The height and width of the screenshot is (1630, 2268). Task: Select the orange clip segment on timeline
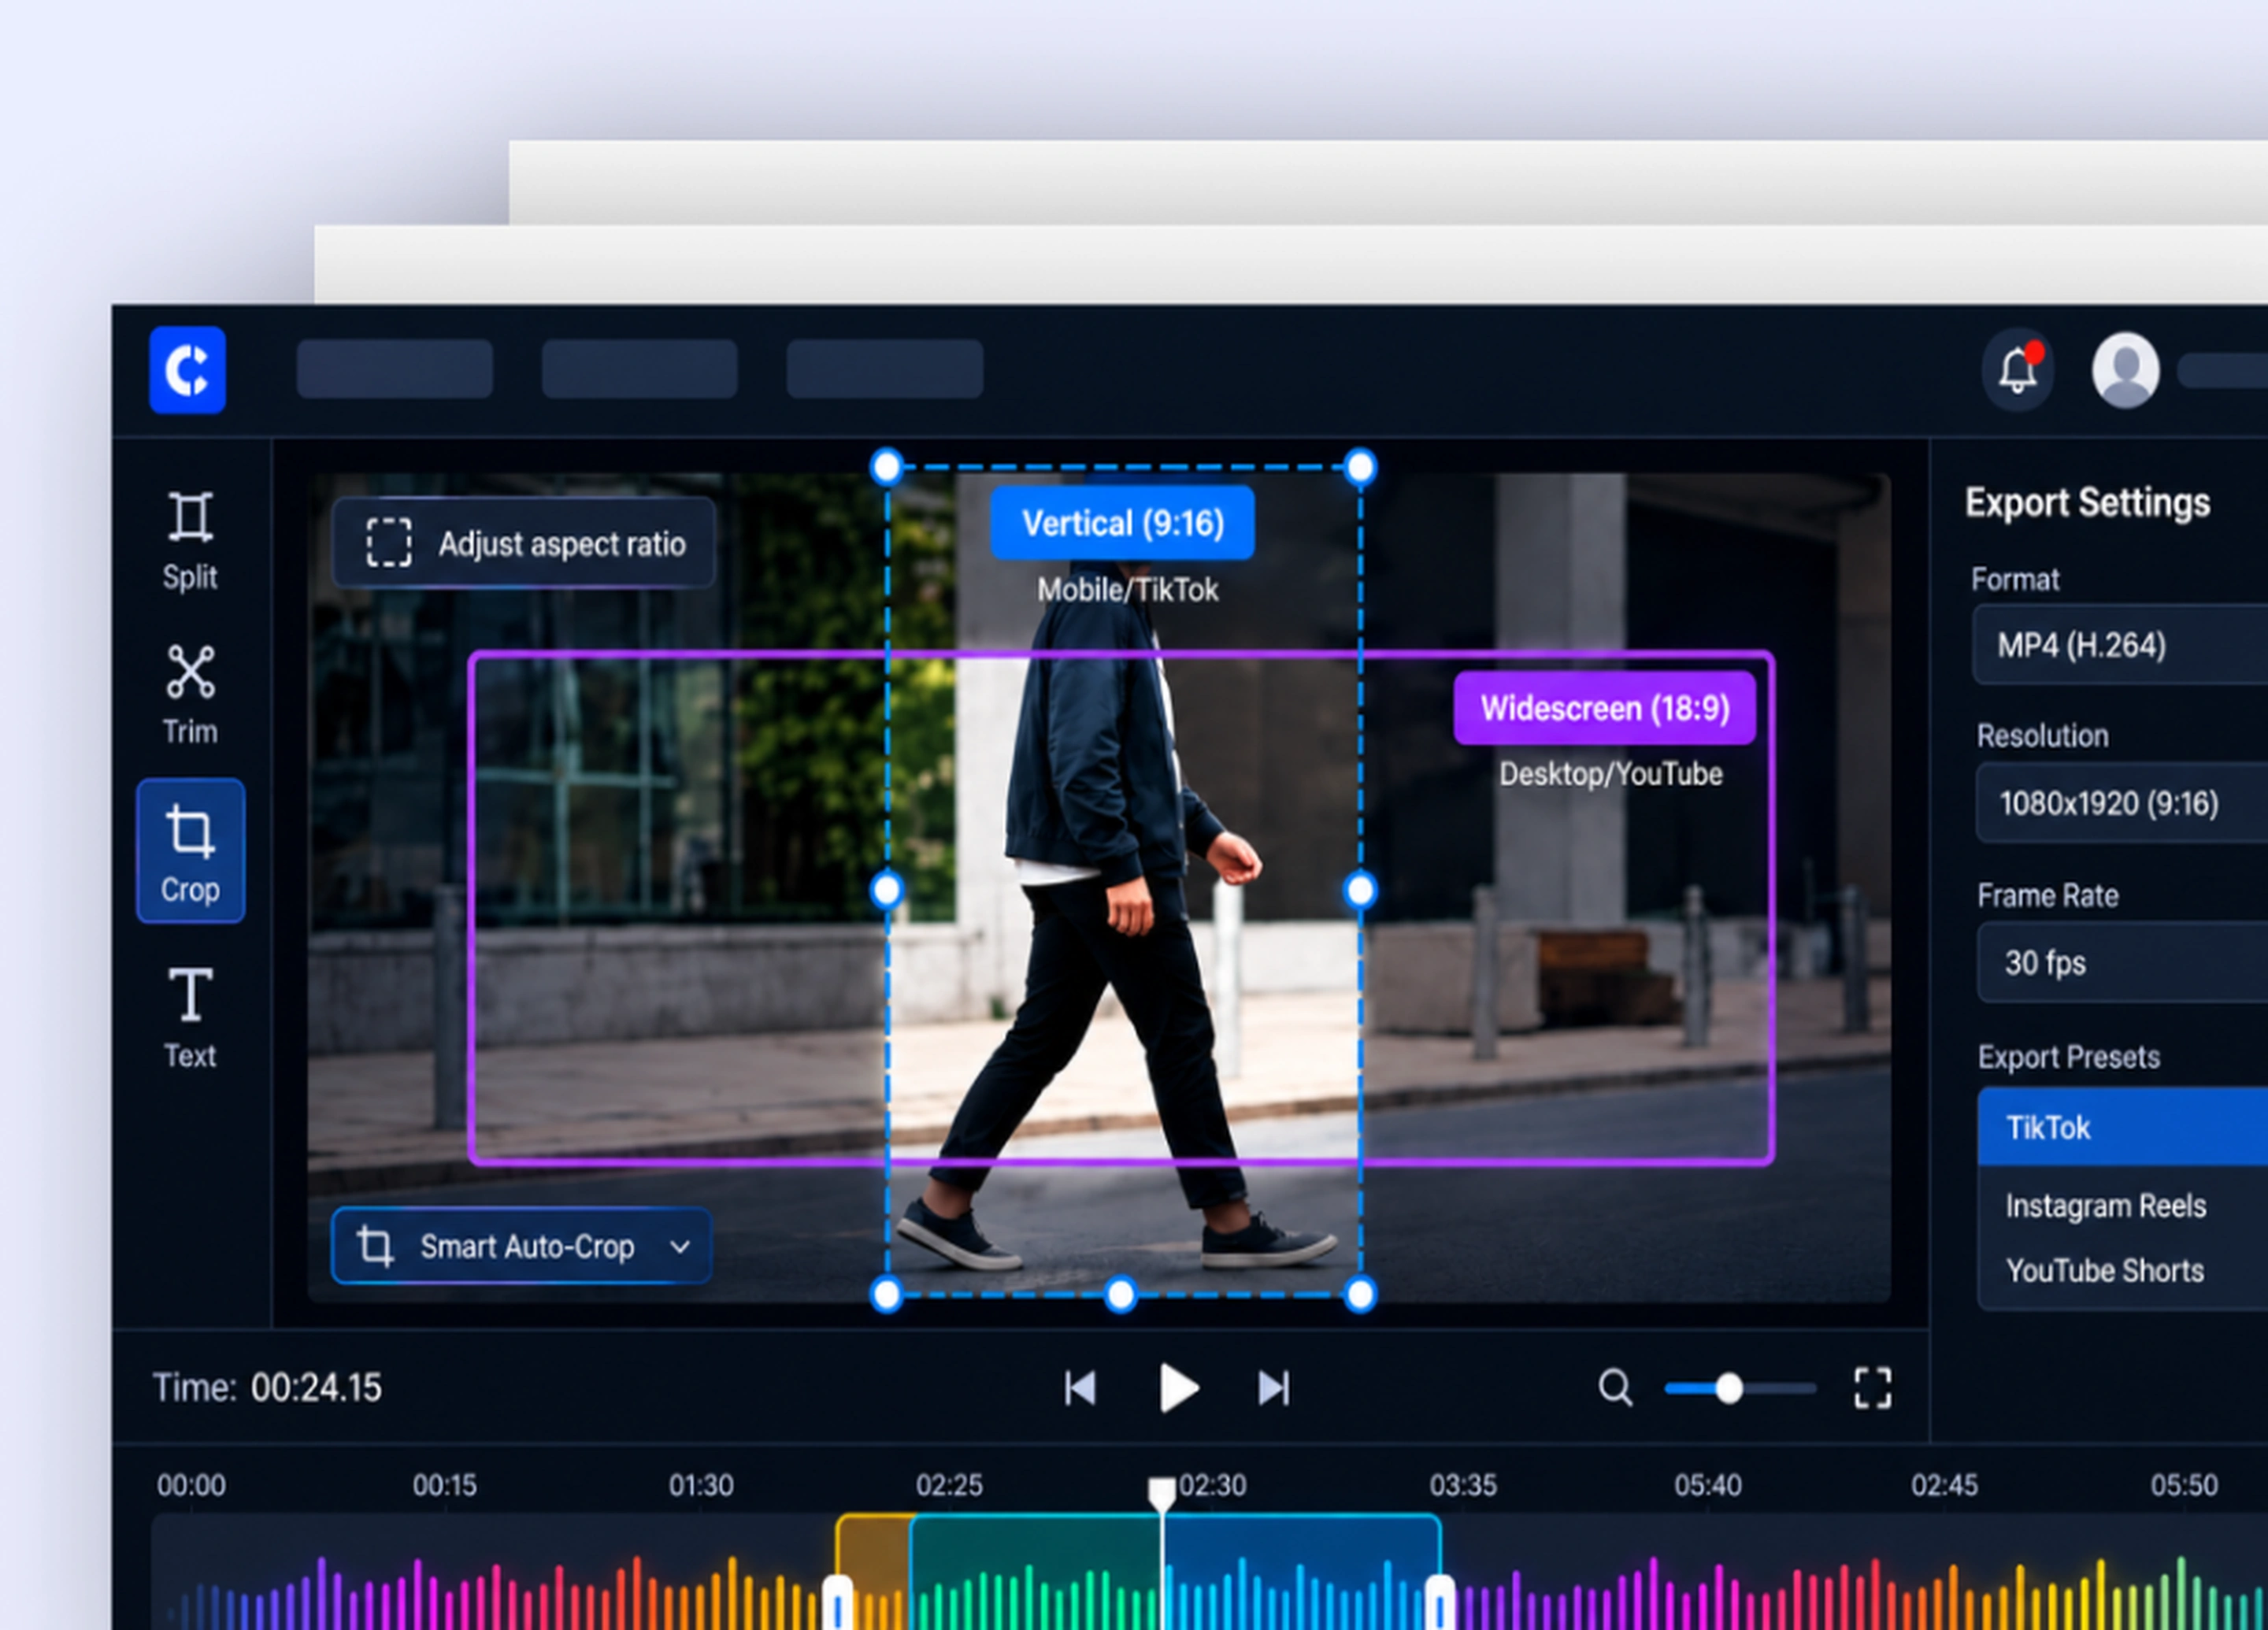click(x=874, y=1572)
